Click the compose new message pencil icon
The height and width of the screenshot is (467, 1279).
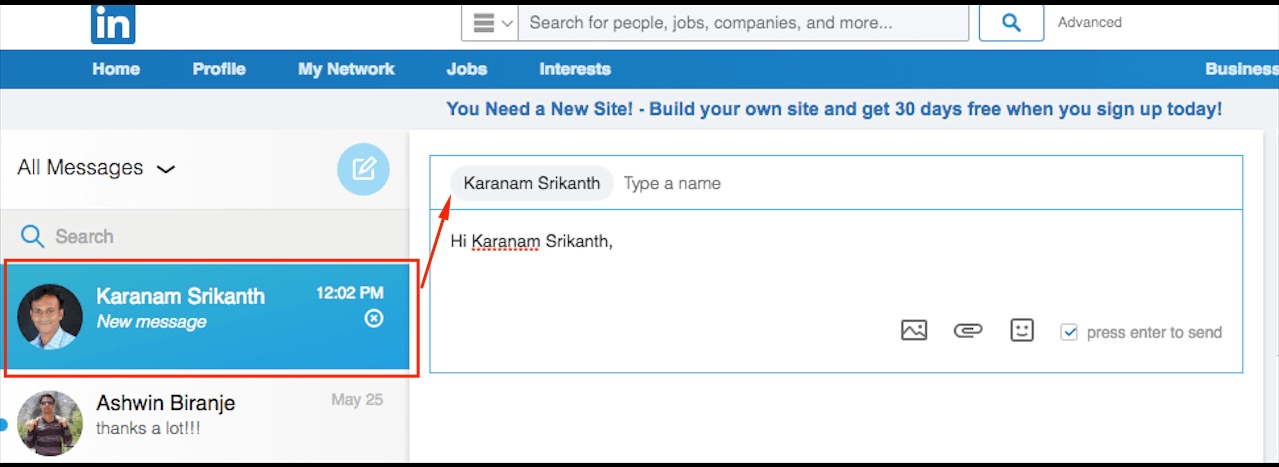[363, 169]
